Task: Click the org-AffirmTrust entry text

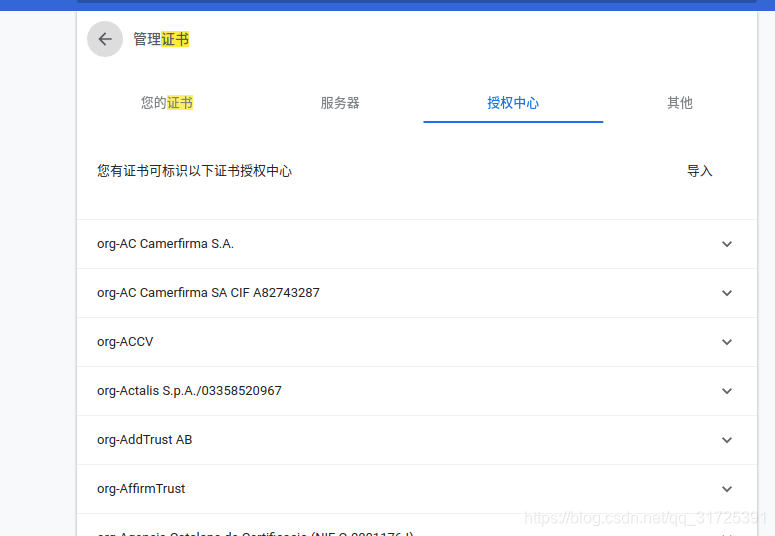Action: point(141,489)
